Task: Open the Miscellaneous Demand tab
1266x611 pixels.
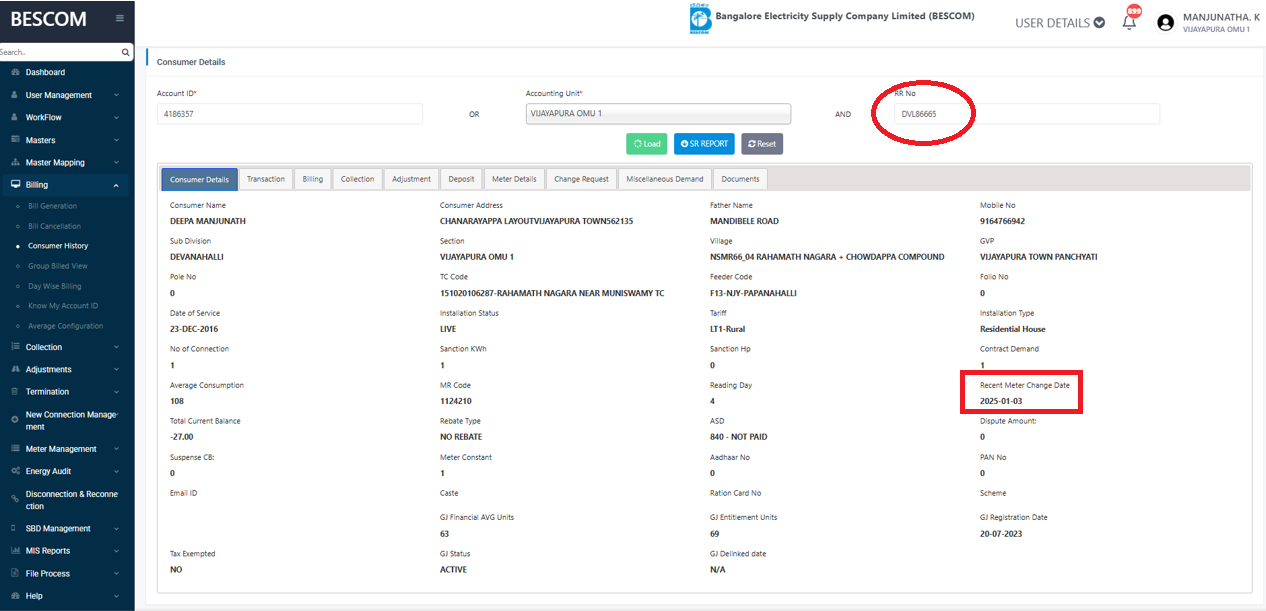Action: (665, 179)
